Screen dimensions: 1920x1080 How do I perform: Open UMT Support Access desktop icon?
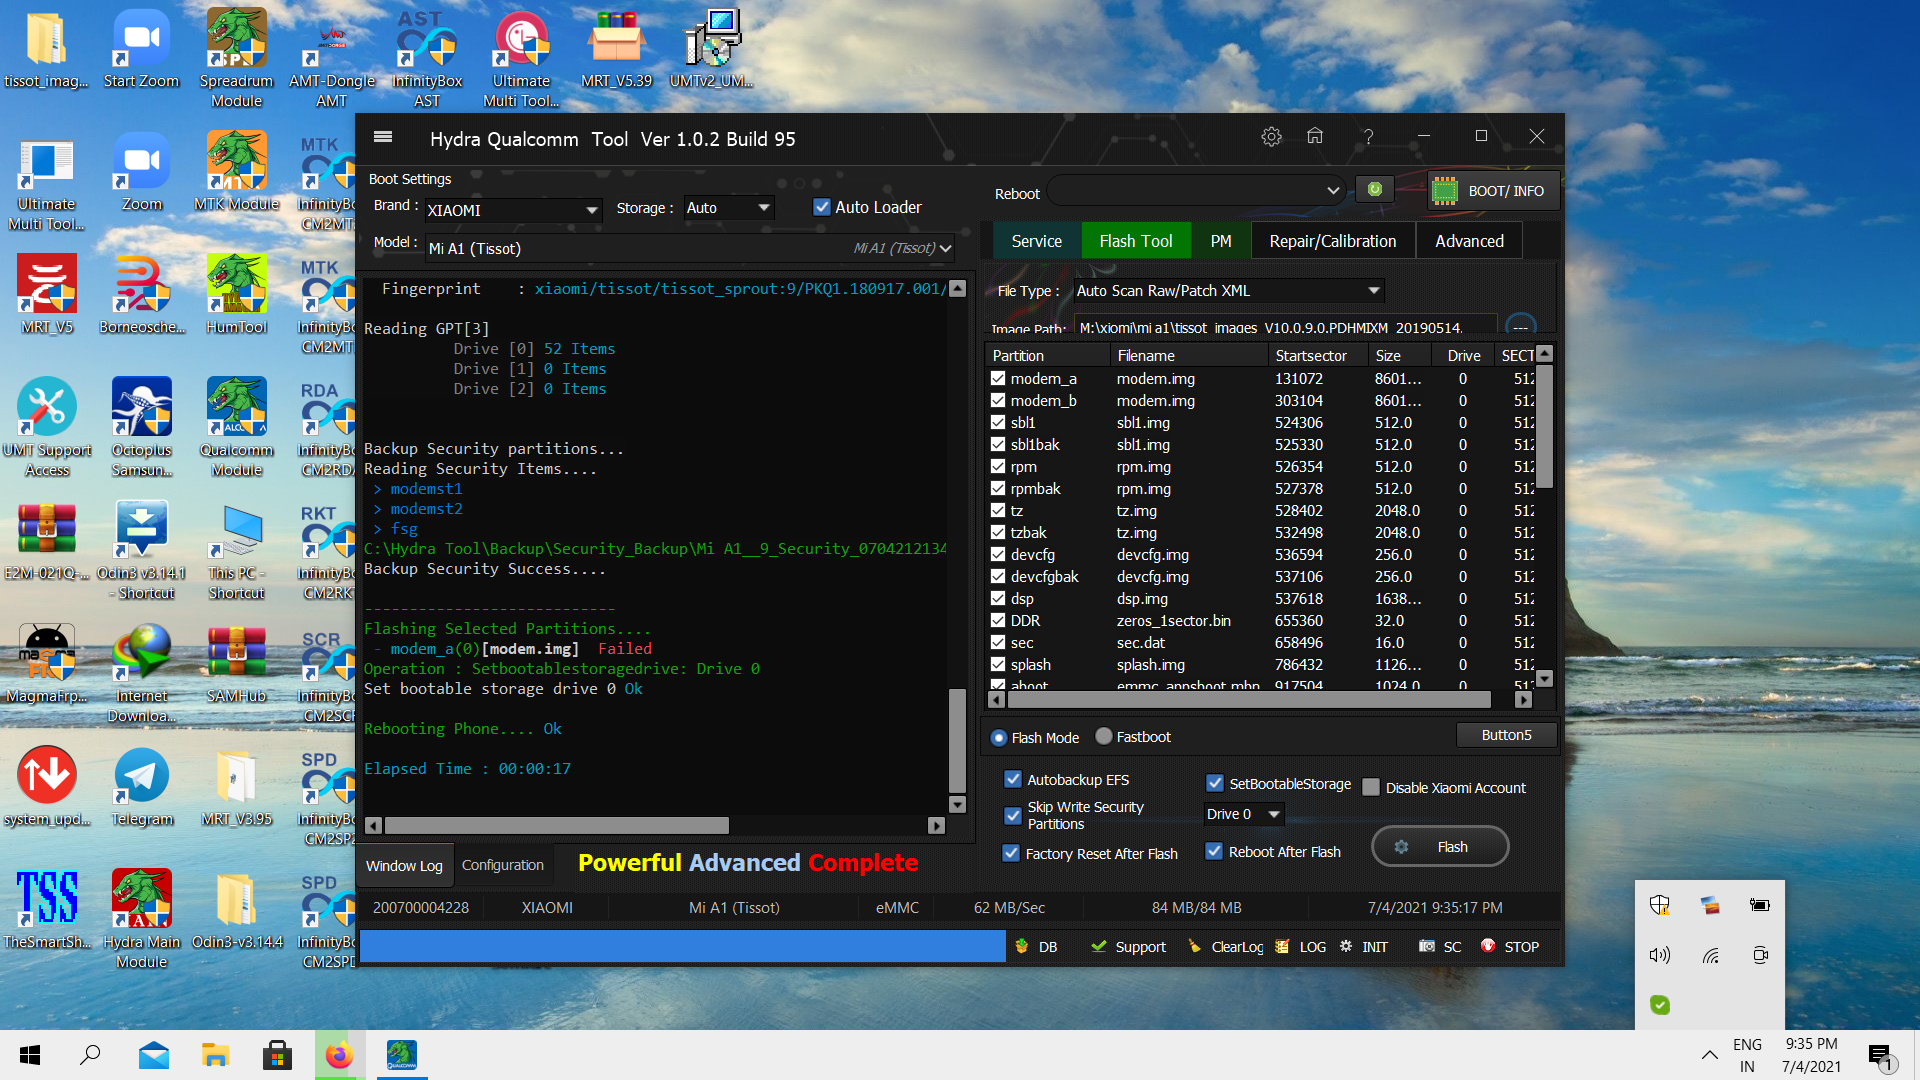click(46, 427)
